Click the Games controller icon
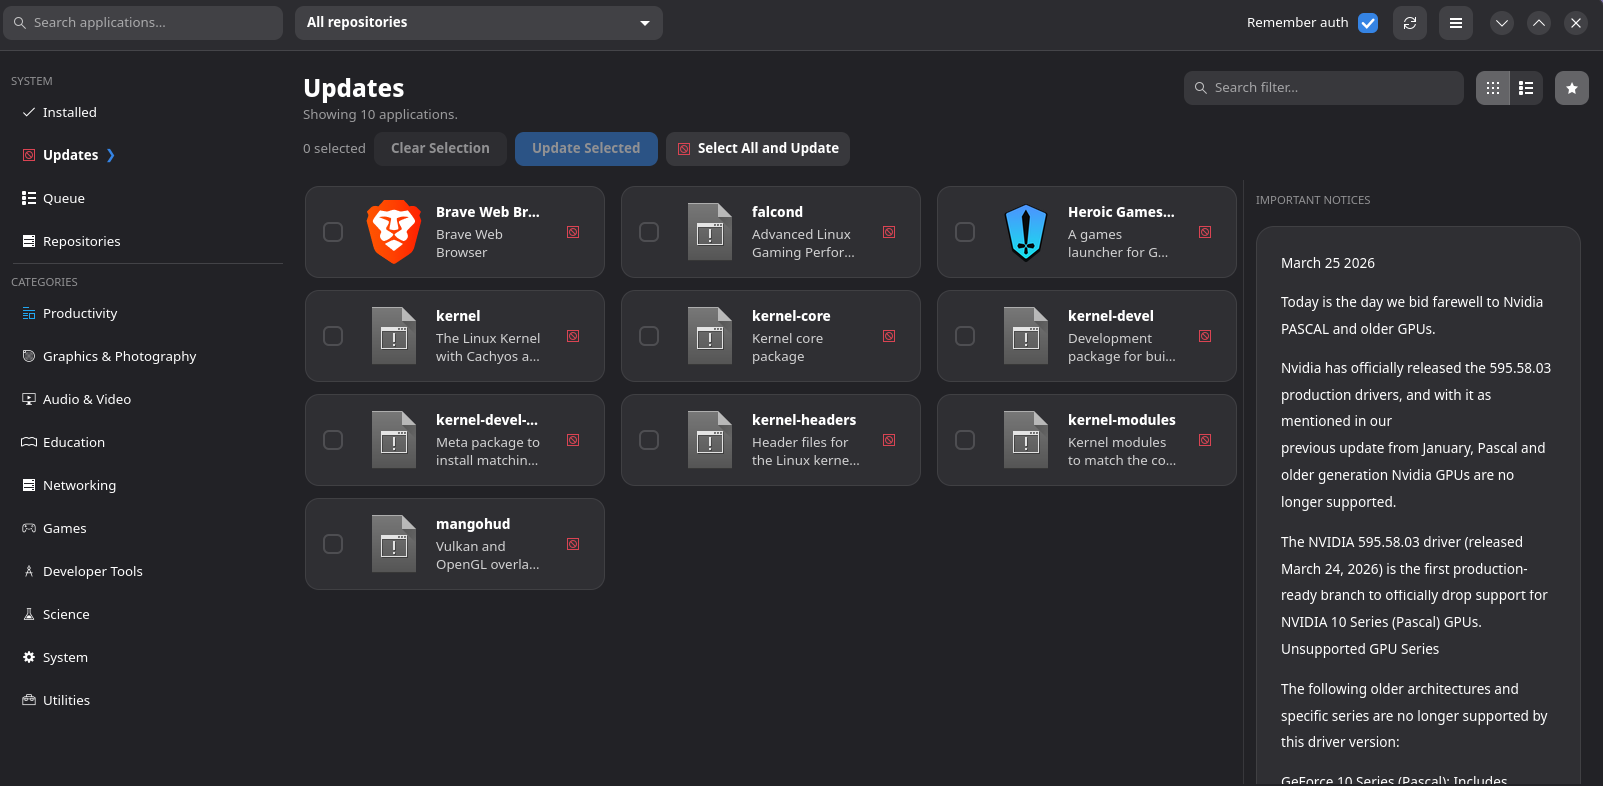1603x786 pixels. pos(29,528)
